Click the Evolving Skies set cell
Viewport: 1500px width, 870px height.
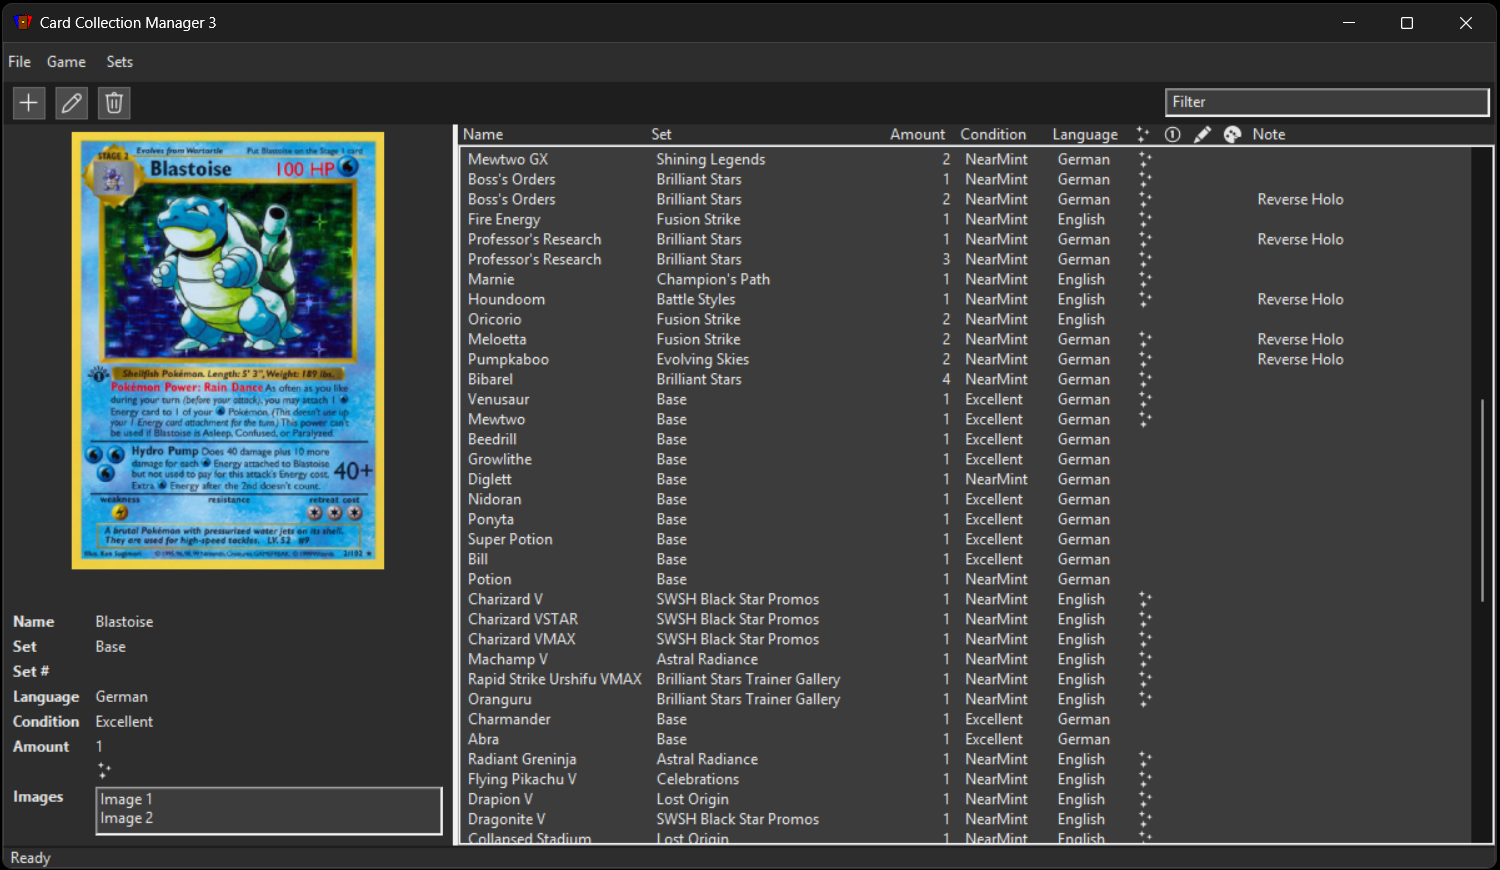click(x=703, y=359)
